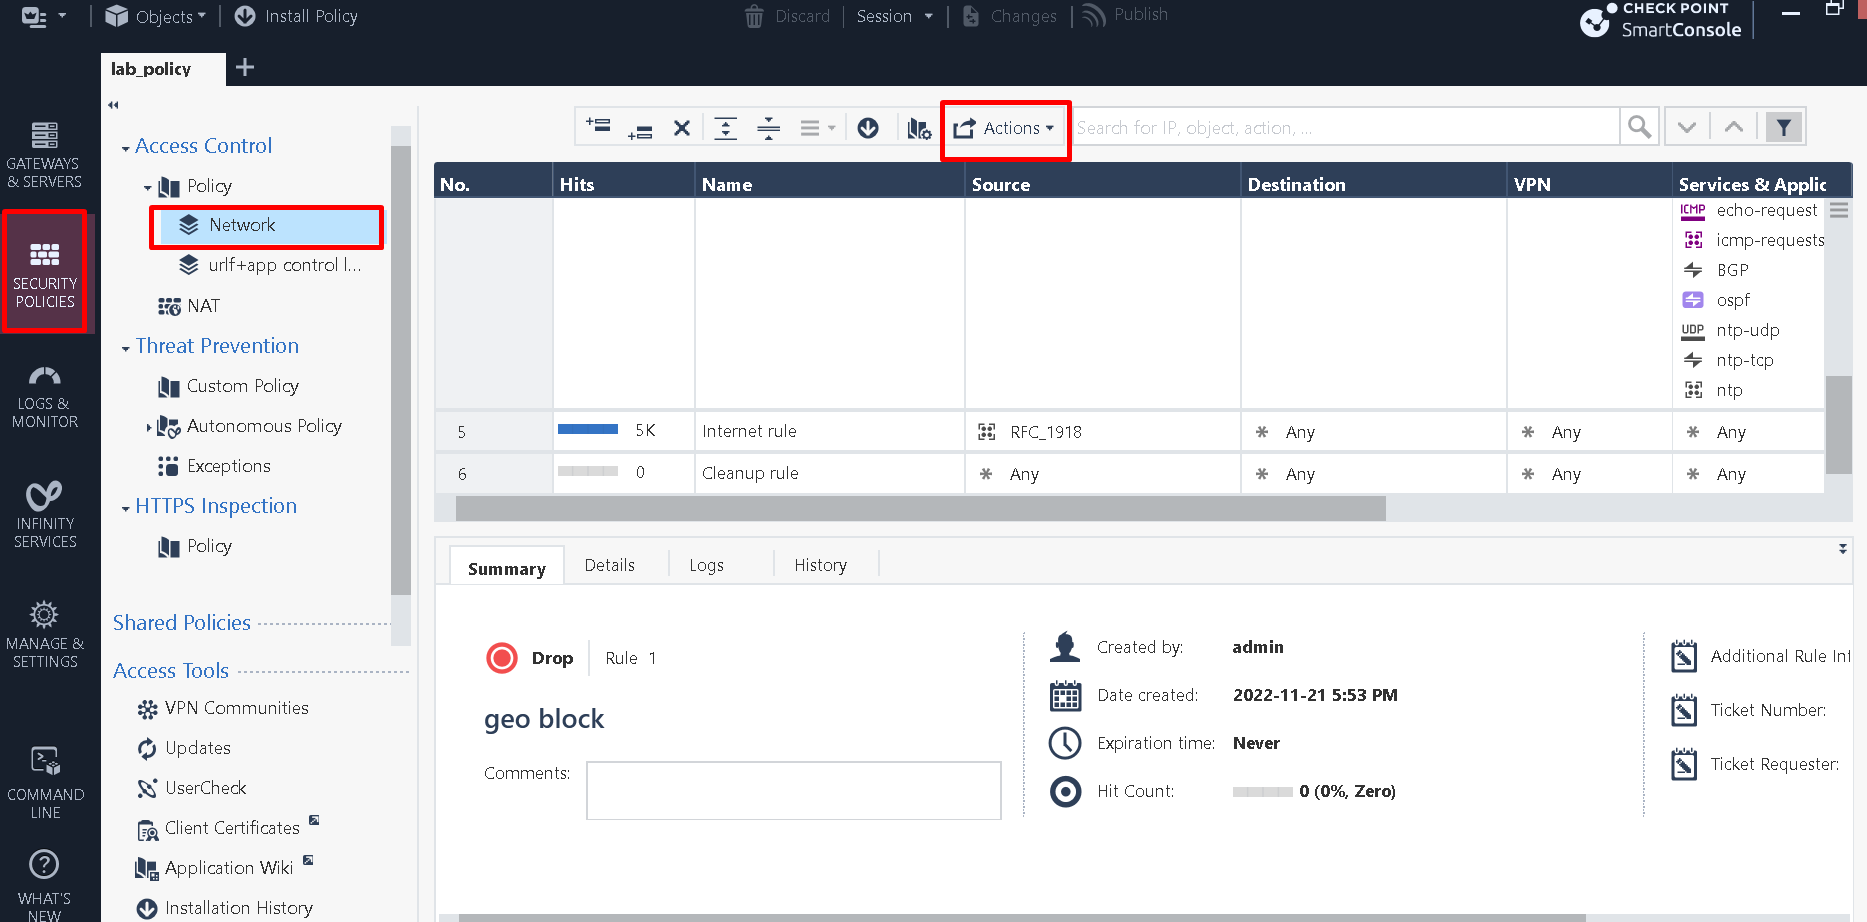This screenshot has width=1867, height=922.
Task: Go to Manage & Settings
Action: click(44, 635)
